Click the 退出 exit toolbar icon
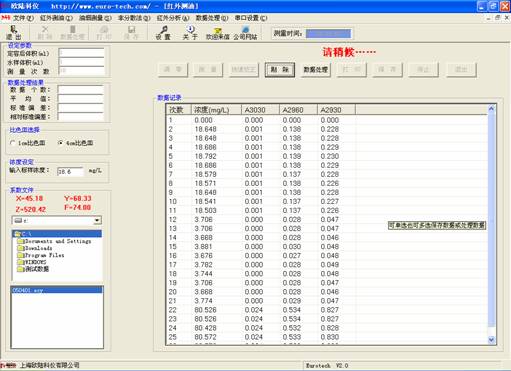 click(x=14, y=33)
